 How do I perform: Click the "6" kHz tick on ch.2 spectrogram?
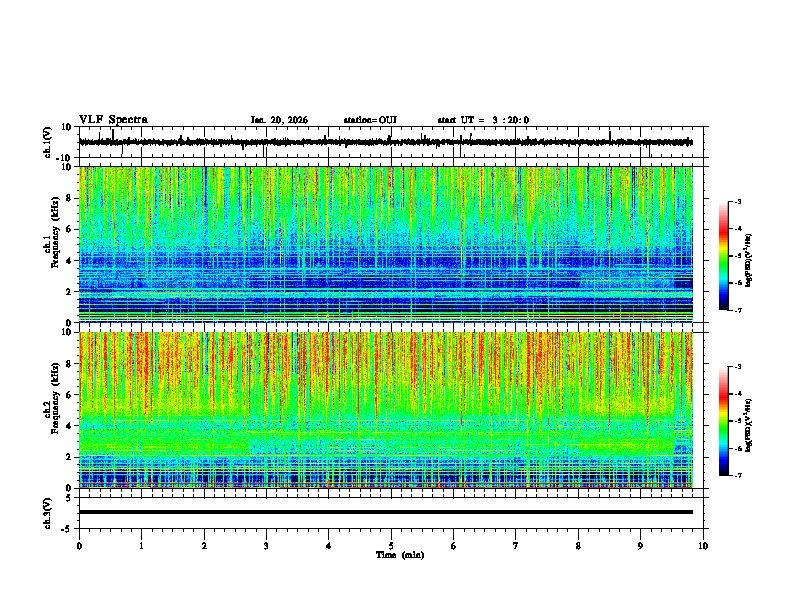coord(69,395)
